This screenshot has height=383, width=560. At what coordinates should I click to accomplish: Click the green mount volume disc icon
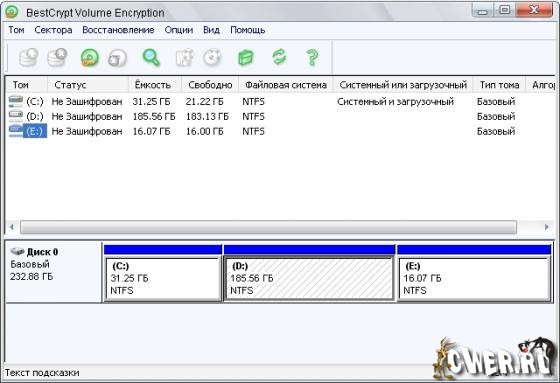point(90,58)
